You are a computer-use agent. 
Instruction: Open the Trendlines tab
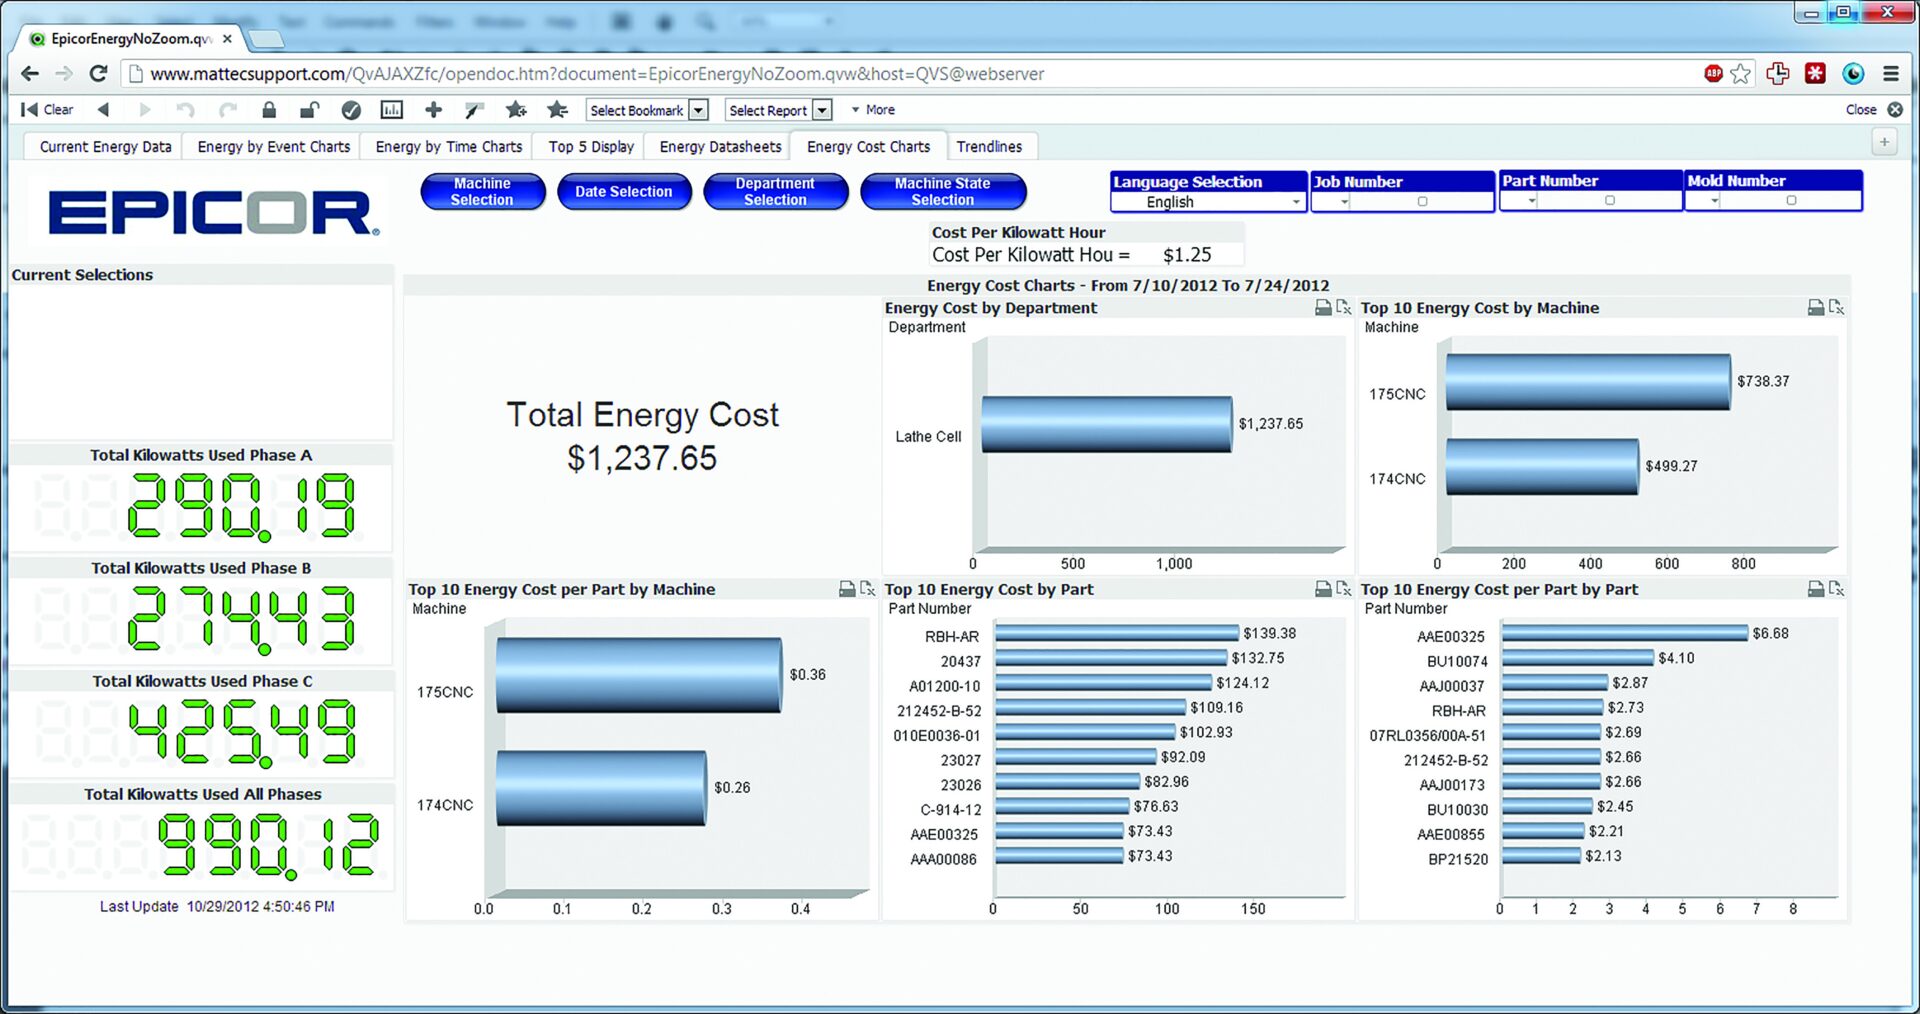(989, 147)
